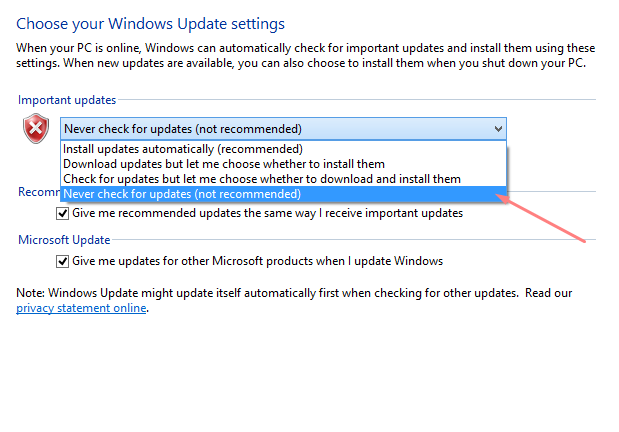Click the dropdown chevron of the updates combo box
The height and width of the screenshot is (432, 619).
pos(497,129)
